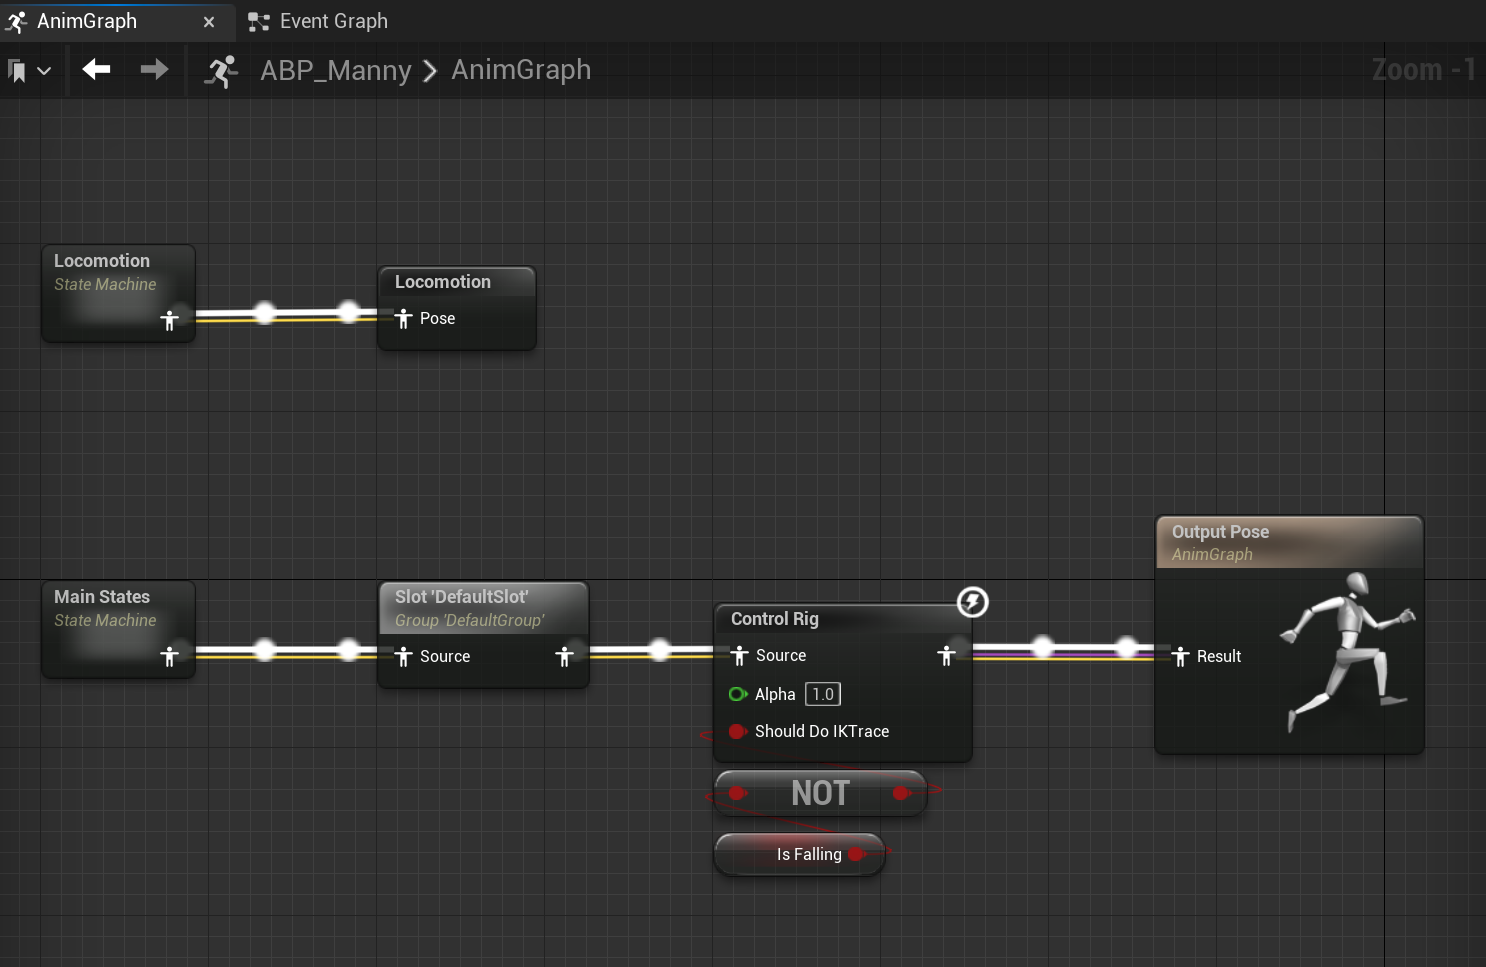This screenshot has width=1486, height=967.
Task: Edit the Alpha value field showing 1.0
Action: tap(823, 694)
